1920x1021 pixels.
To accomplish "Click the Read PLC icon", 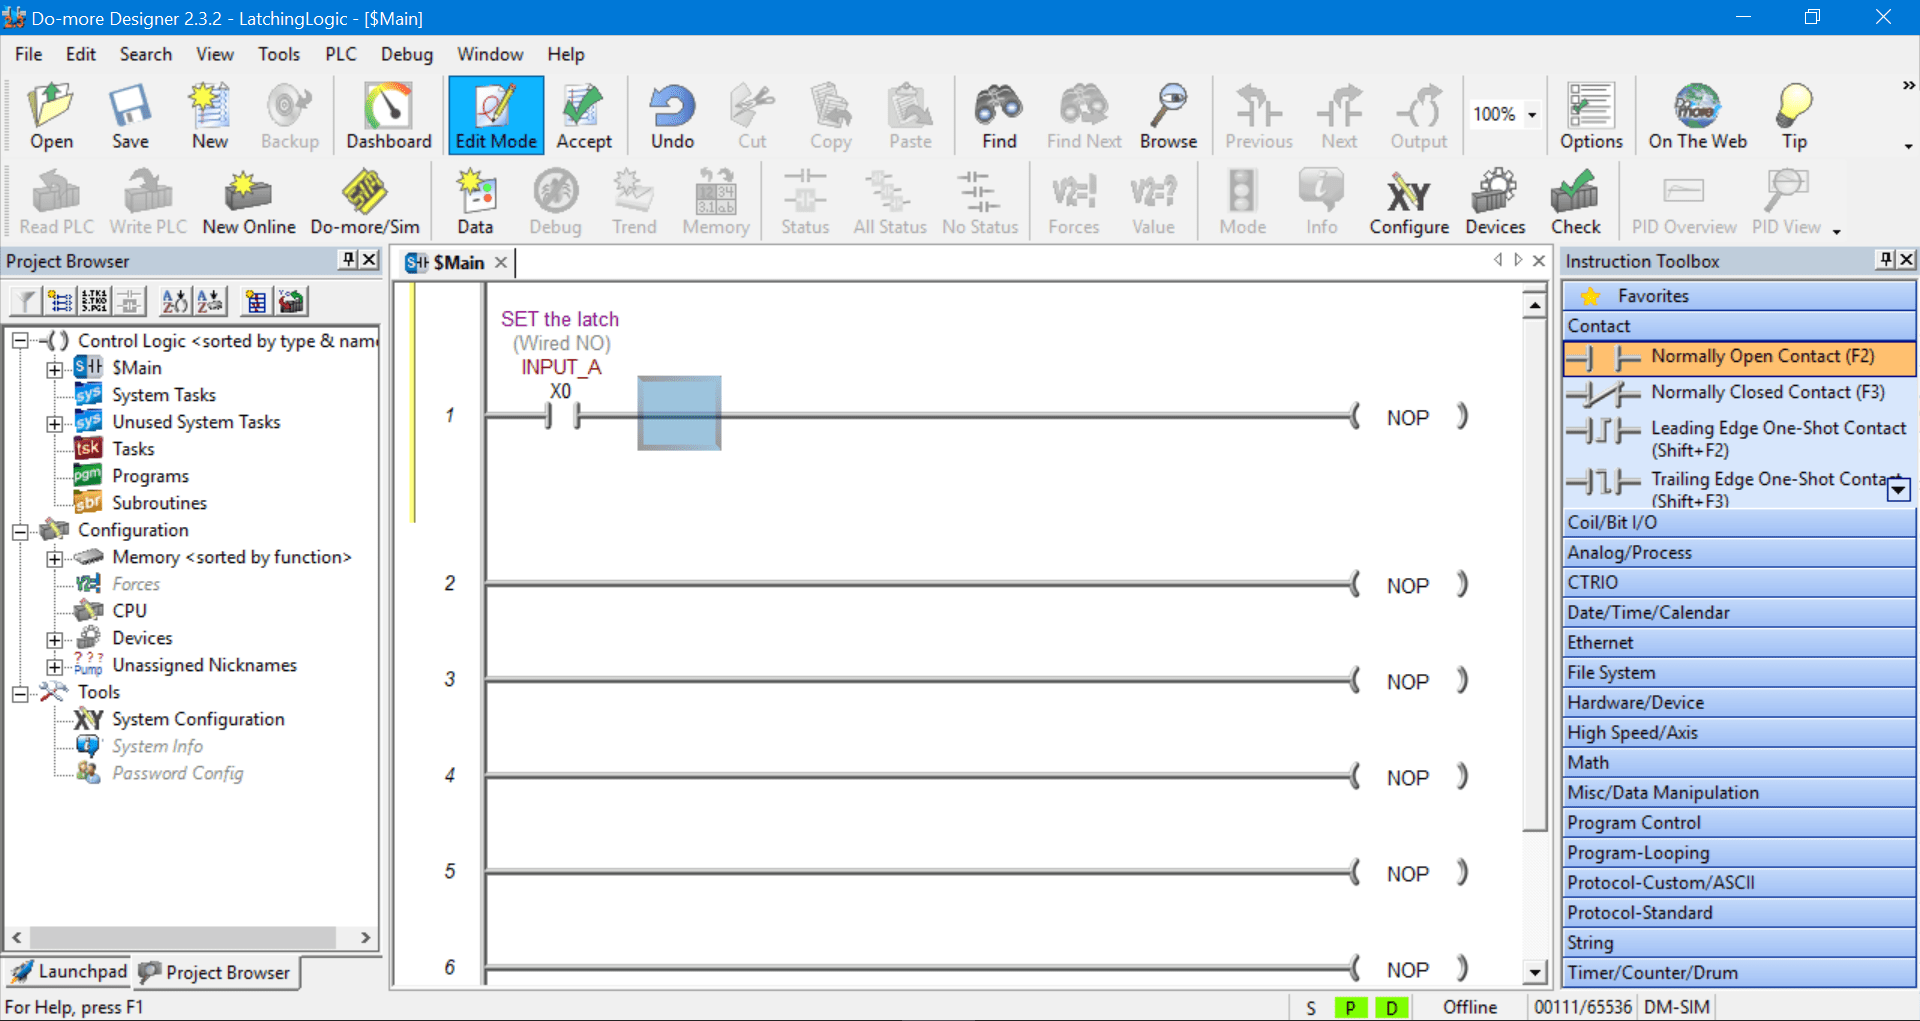I will pos(55,198).
